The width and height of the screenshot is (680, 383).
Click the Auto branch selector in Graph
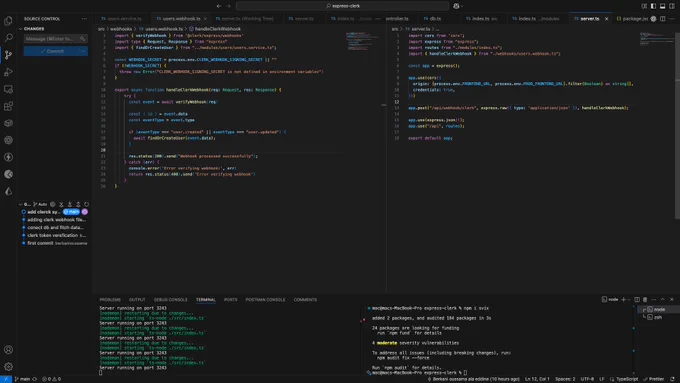point(40,204)
